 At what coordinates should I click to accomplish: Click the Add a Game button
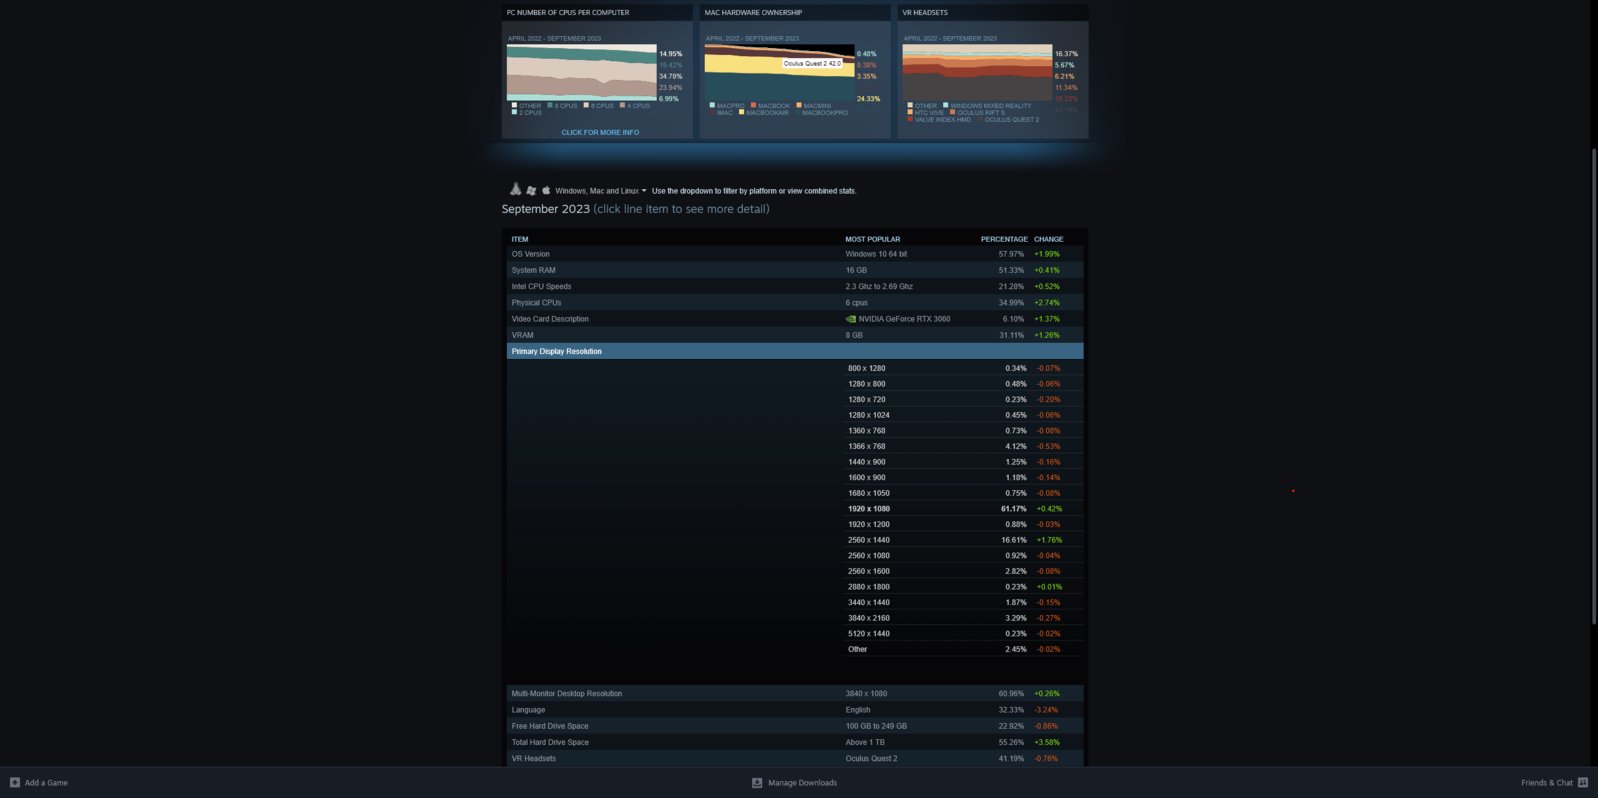39,782
